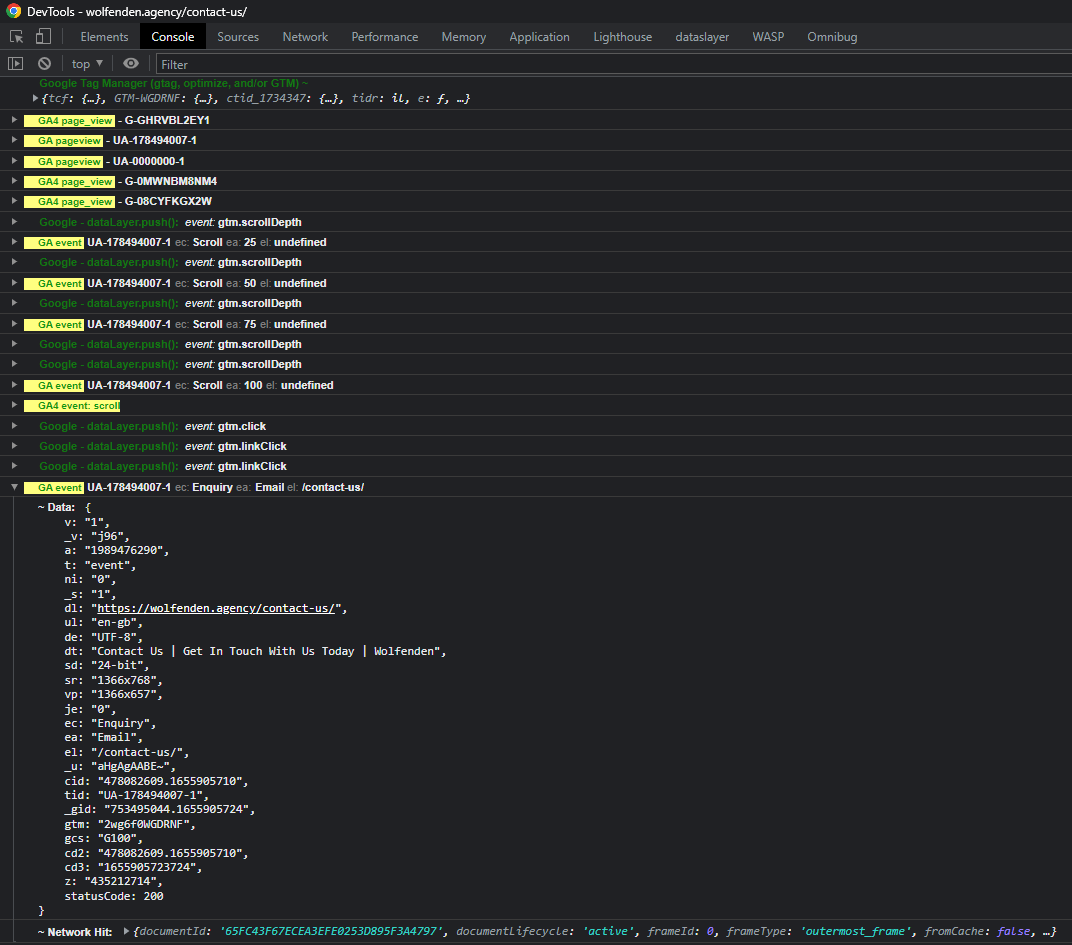1072x945 pixels.
Task: Select the WASP tab
Action: (768, 37)
